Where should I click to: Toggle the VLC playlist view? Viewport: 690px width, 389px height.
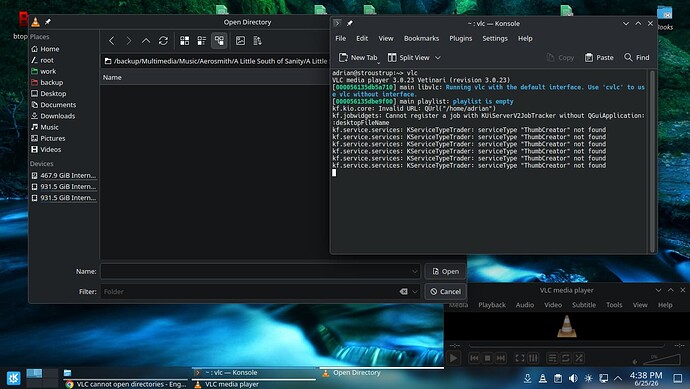point(552,358)
